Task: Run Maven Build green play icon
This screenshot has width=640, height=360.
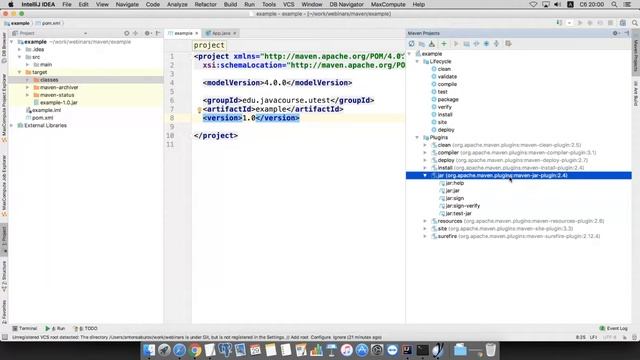Action: click(456, 44)
